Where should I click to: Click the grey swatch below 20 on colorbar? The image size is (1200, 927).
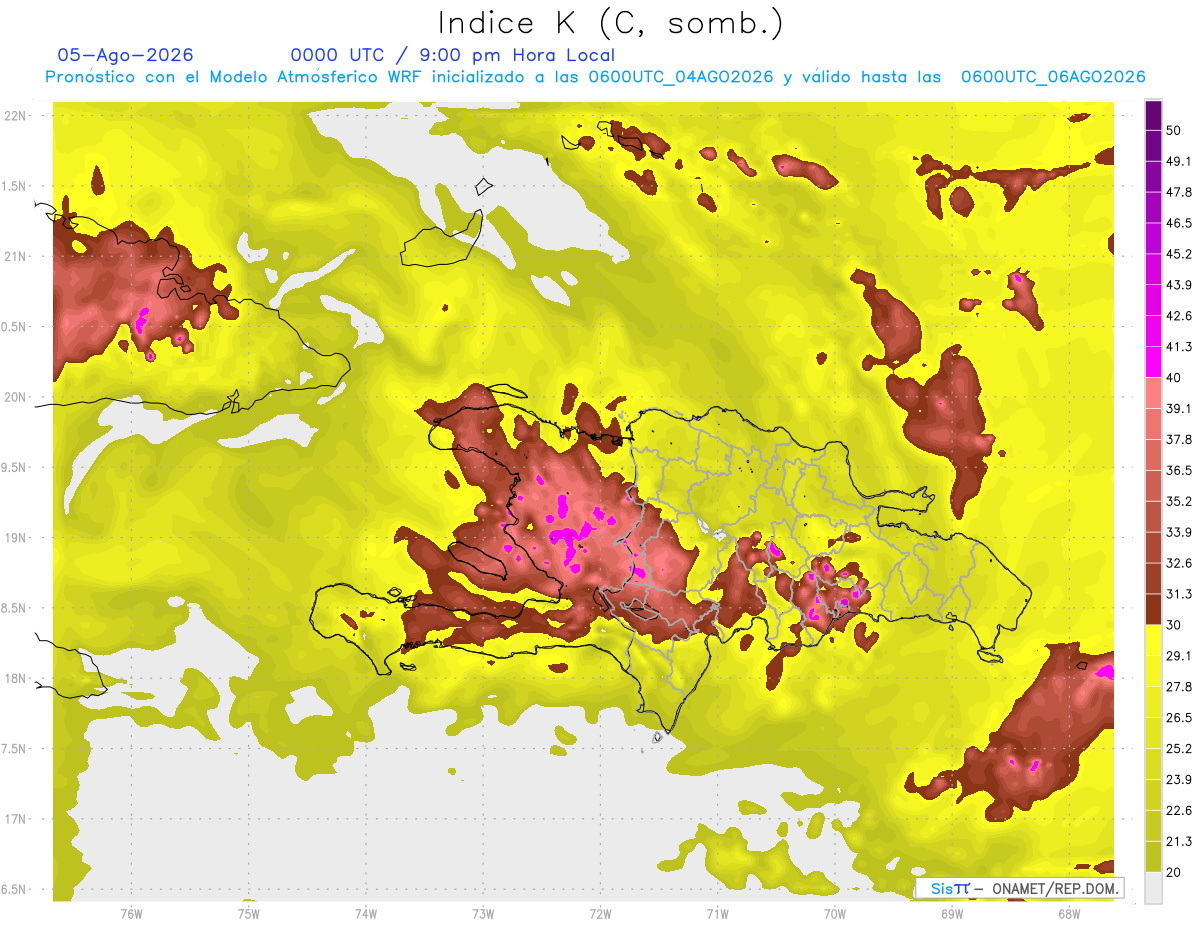click(1153, 887)
